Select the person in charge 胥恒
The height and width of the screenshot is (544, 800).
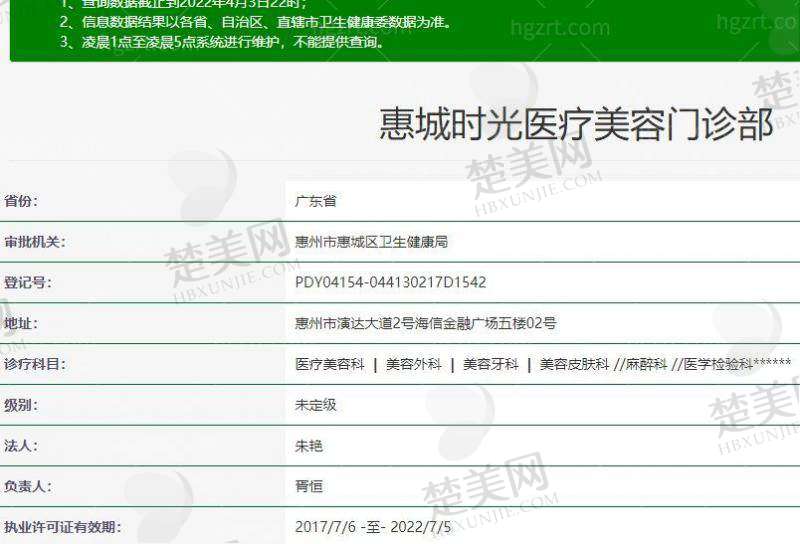click(309, 487)
